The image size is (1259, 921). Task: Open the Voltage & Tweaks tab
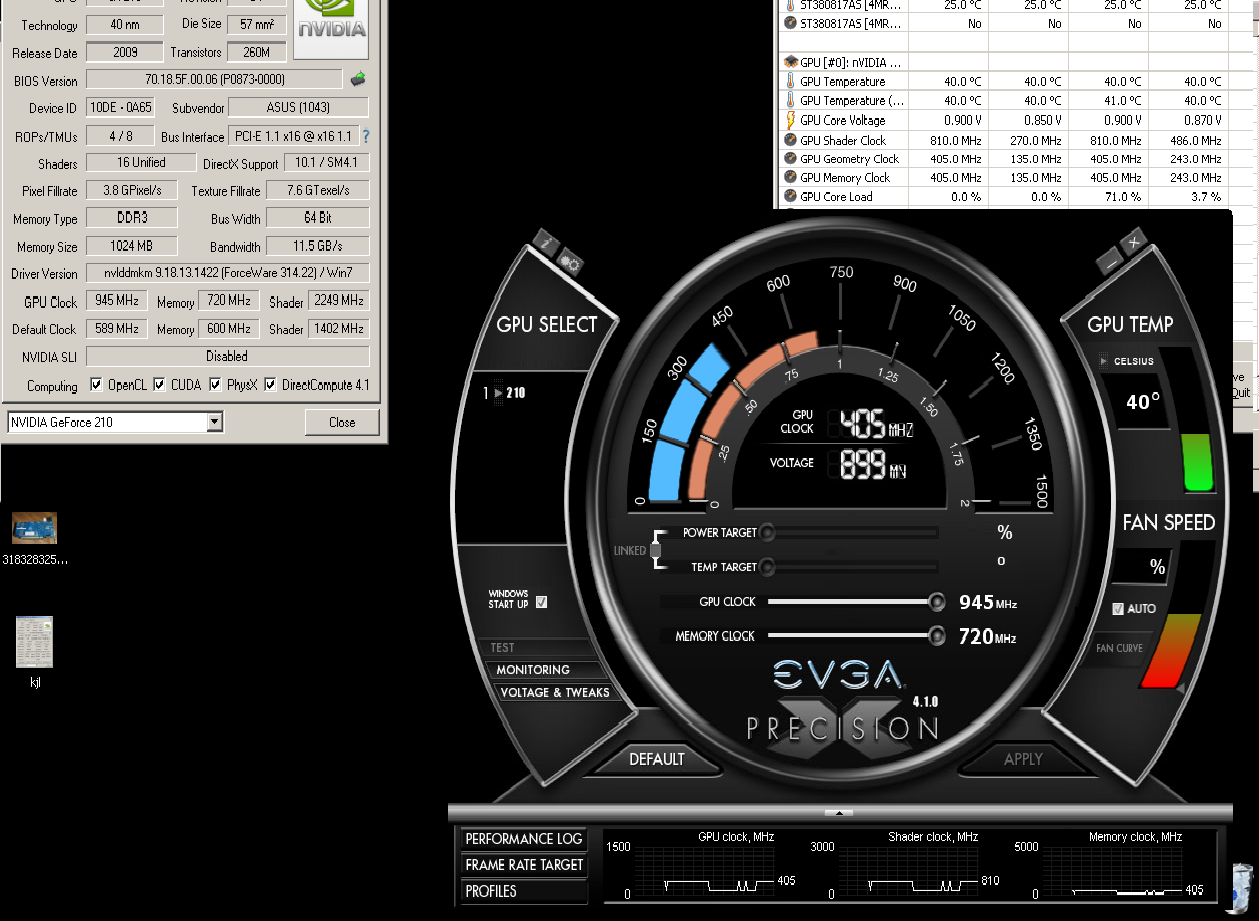click(x=551, y=692)
